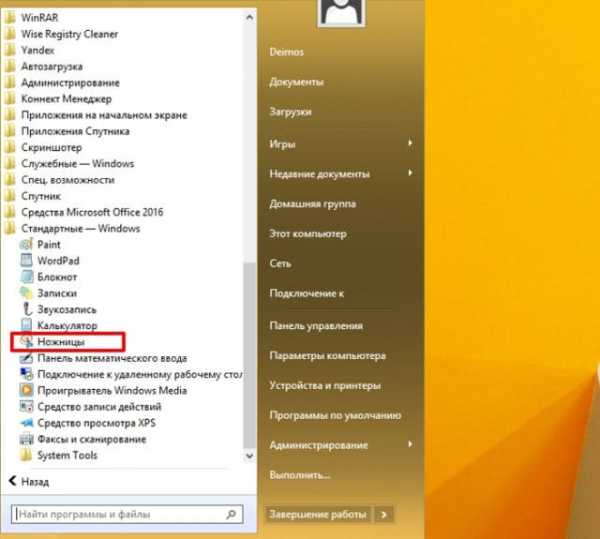Expand the Приложения Спутника folder
Screen dimensions: 600x539
(x=75, y=131)
